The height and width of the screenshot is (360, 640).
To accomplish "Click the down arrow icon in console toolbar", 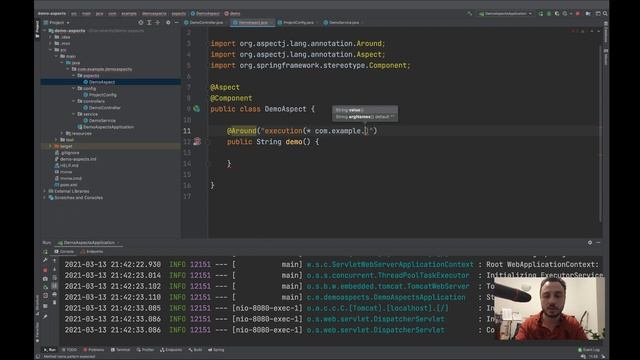I will pos(55,270).
